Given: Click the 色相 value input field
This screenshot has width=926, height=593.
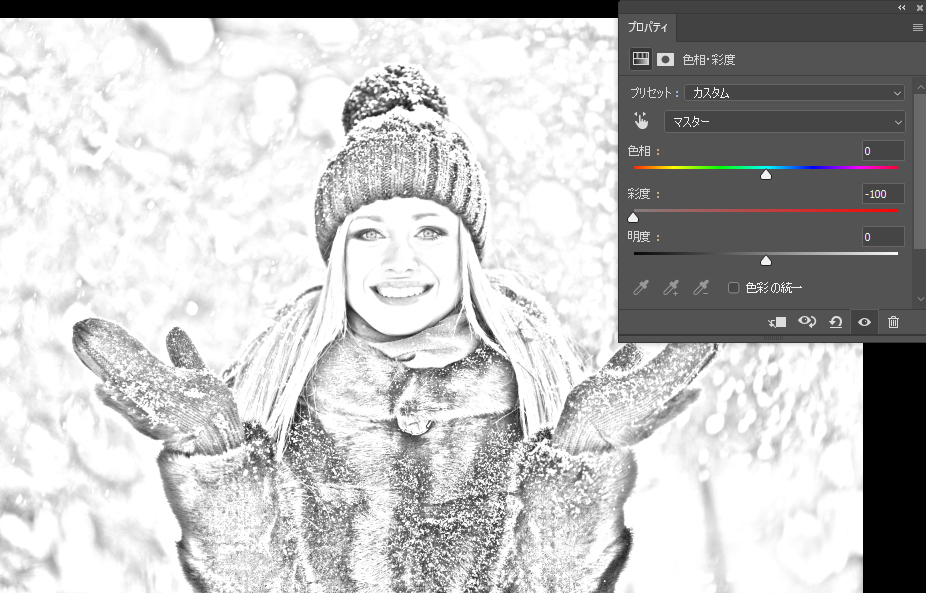Looking at the screenshot, I should 883,151.
